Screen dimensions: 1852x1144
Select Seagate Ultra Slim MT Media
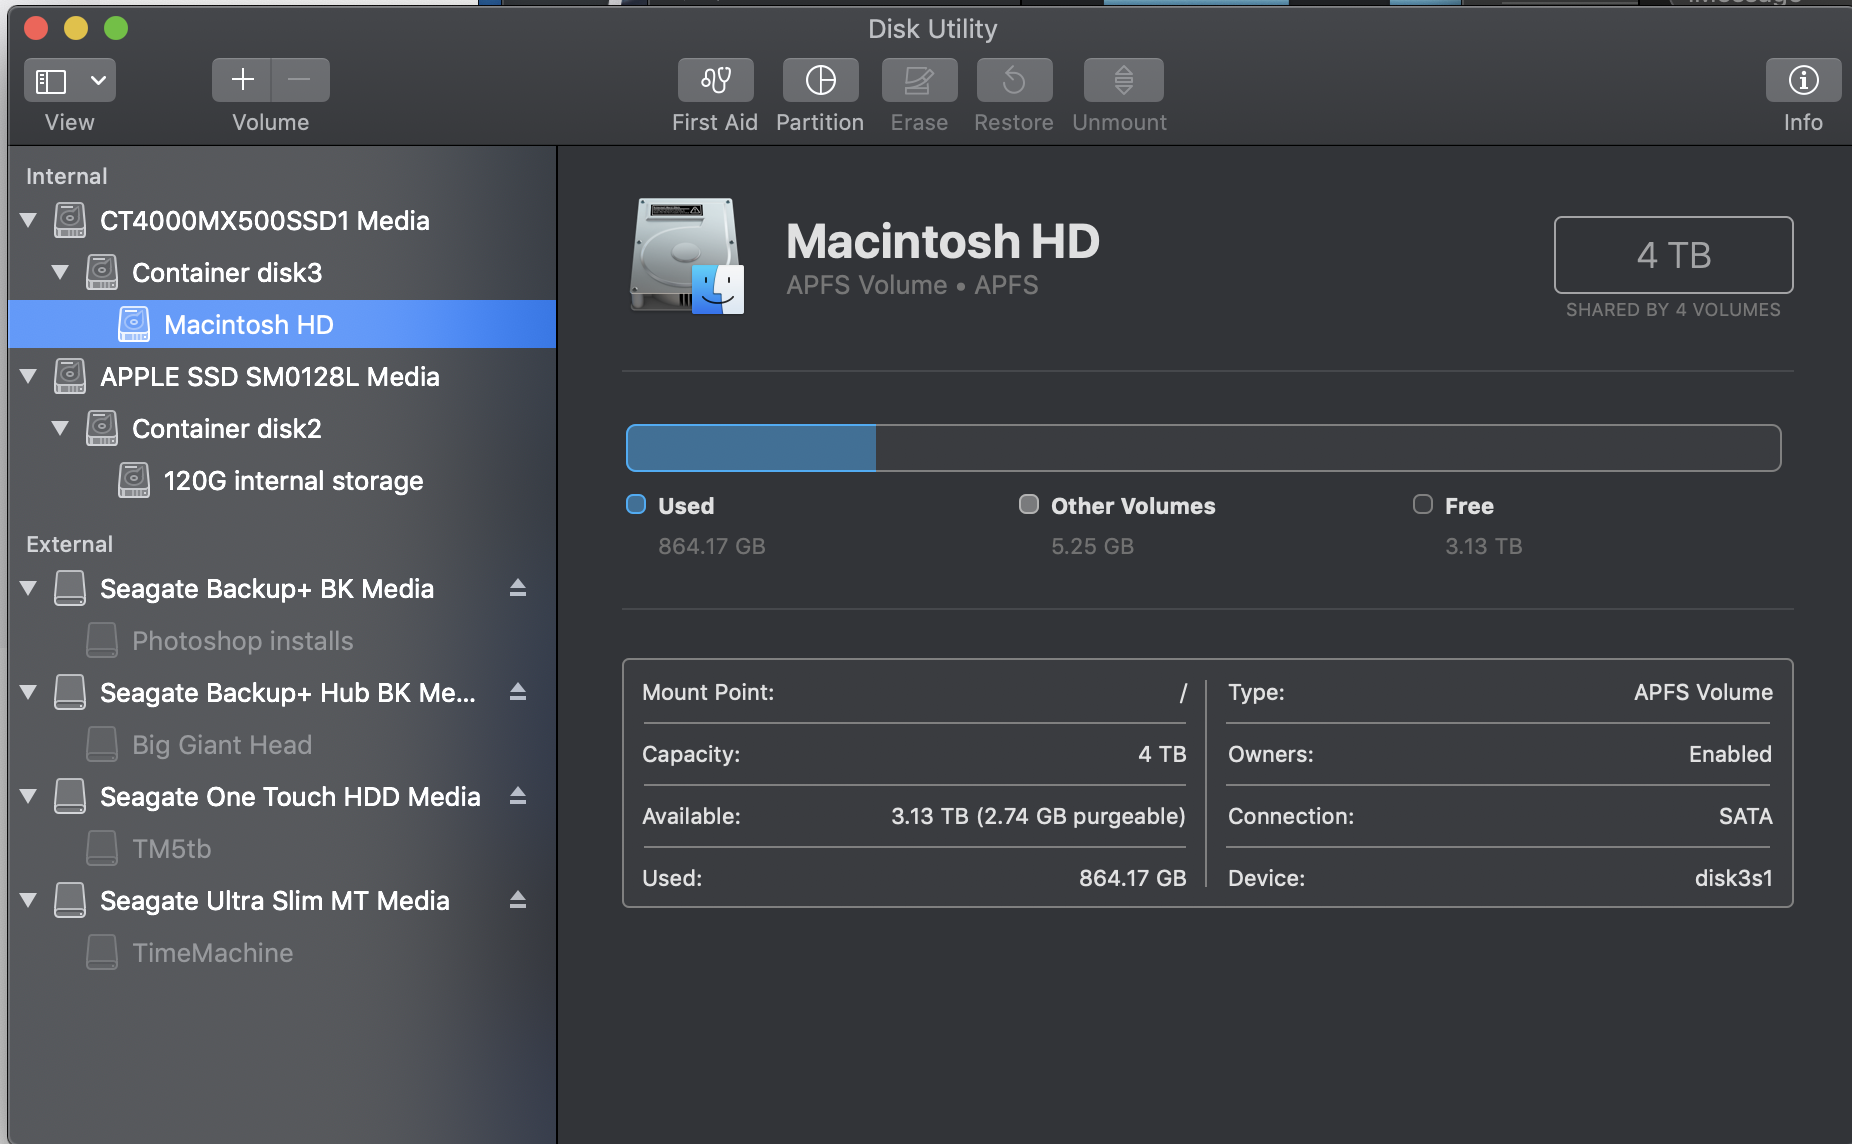tap(282, 900)
